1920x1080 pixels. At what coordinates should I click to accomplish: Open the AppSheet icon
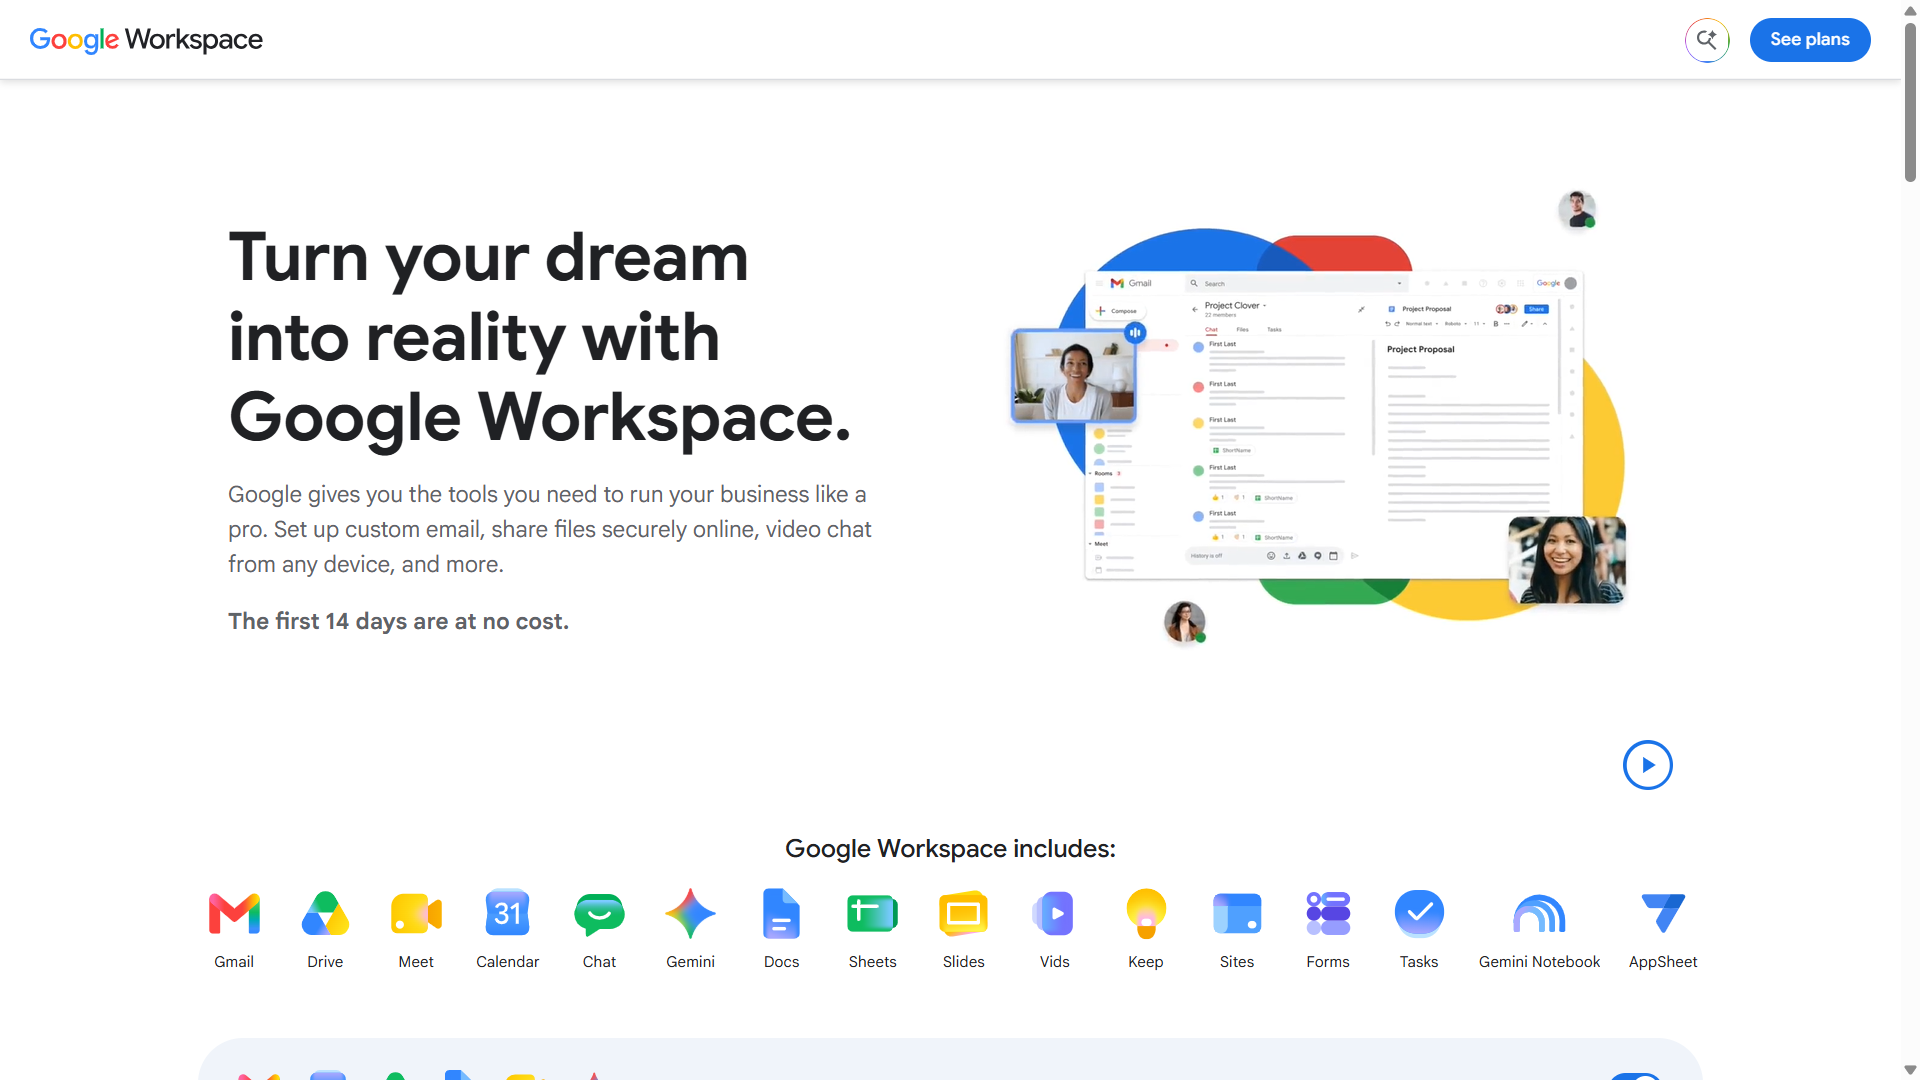1663,913
